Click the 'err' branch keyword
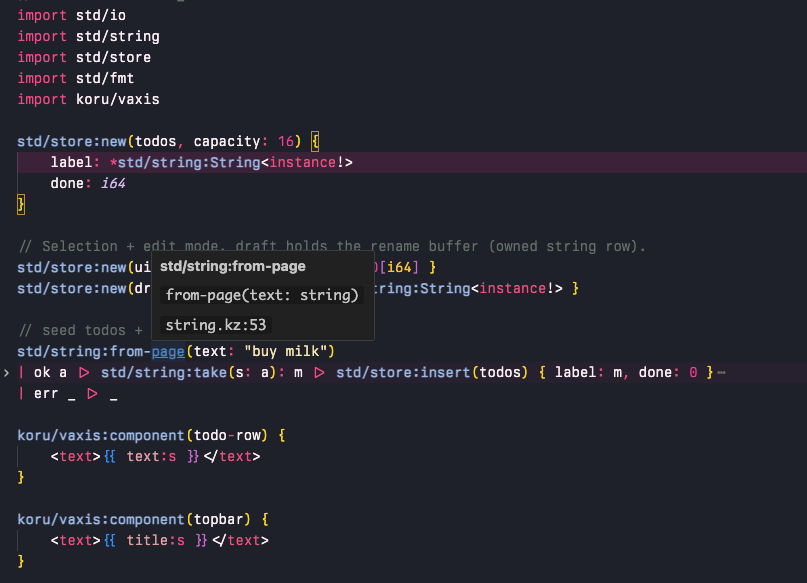 click(x=46, y=394)
